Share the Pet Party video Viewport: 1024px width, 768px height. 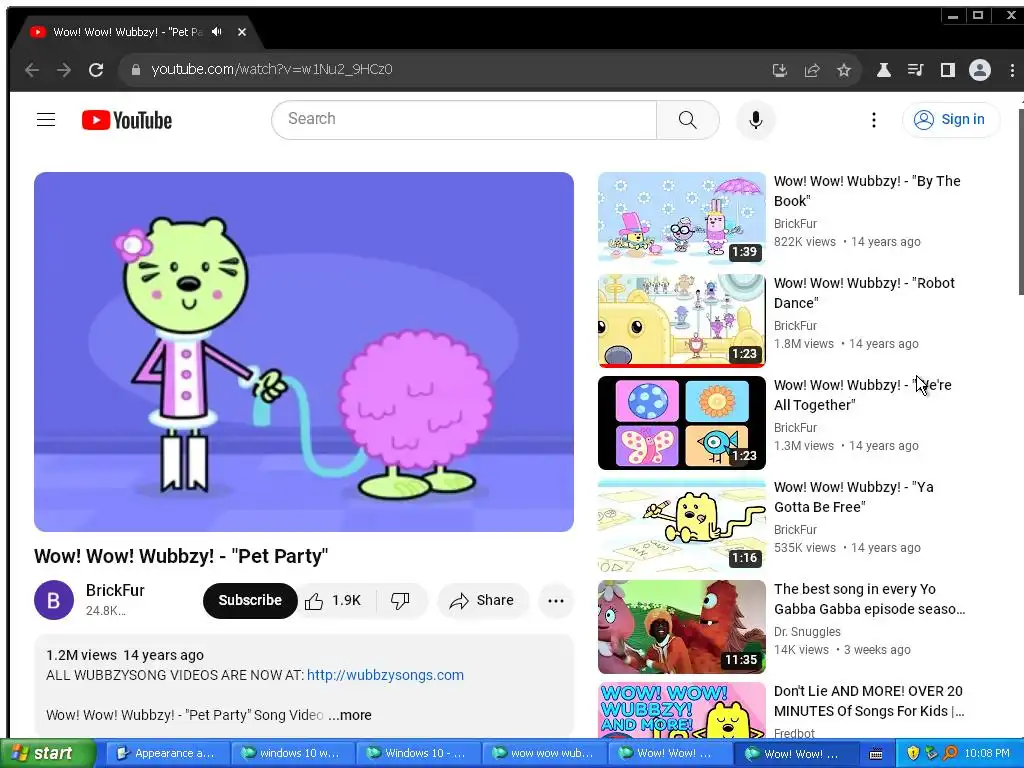(482, 600)
